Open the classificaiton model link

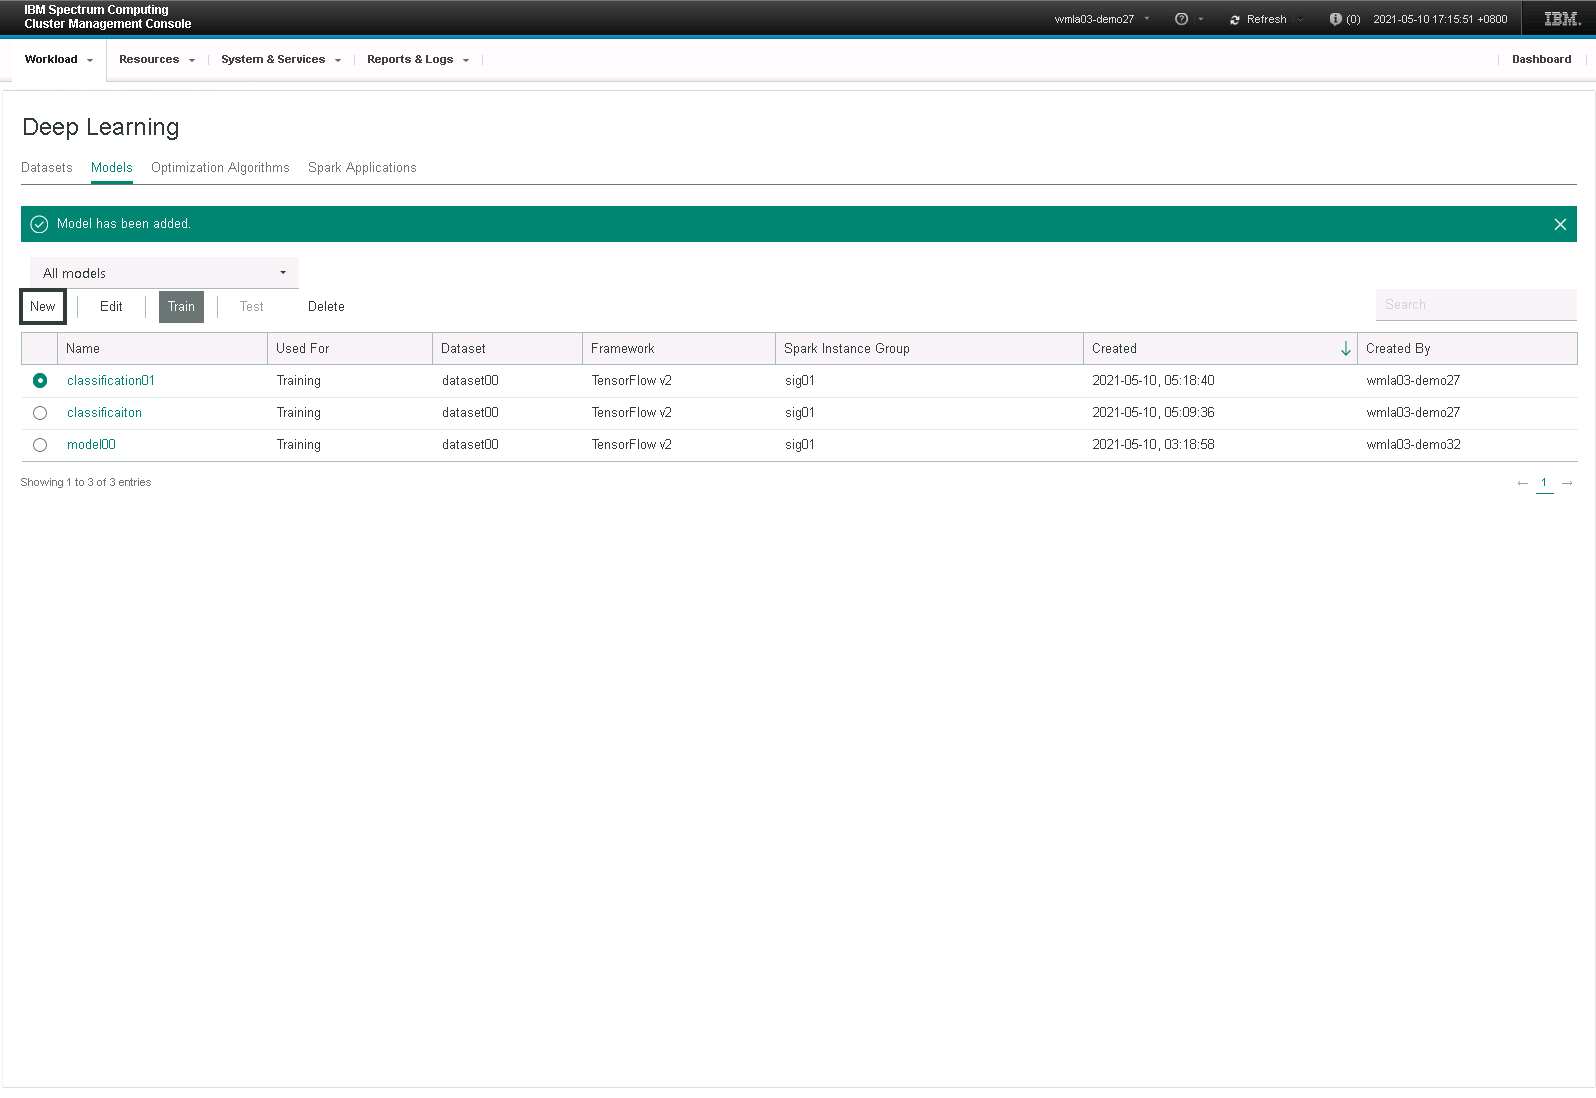(x=104, y=412)
